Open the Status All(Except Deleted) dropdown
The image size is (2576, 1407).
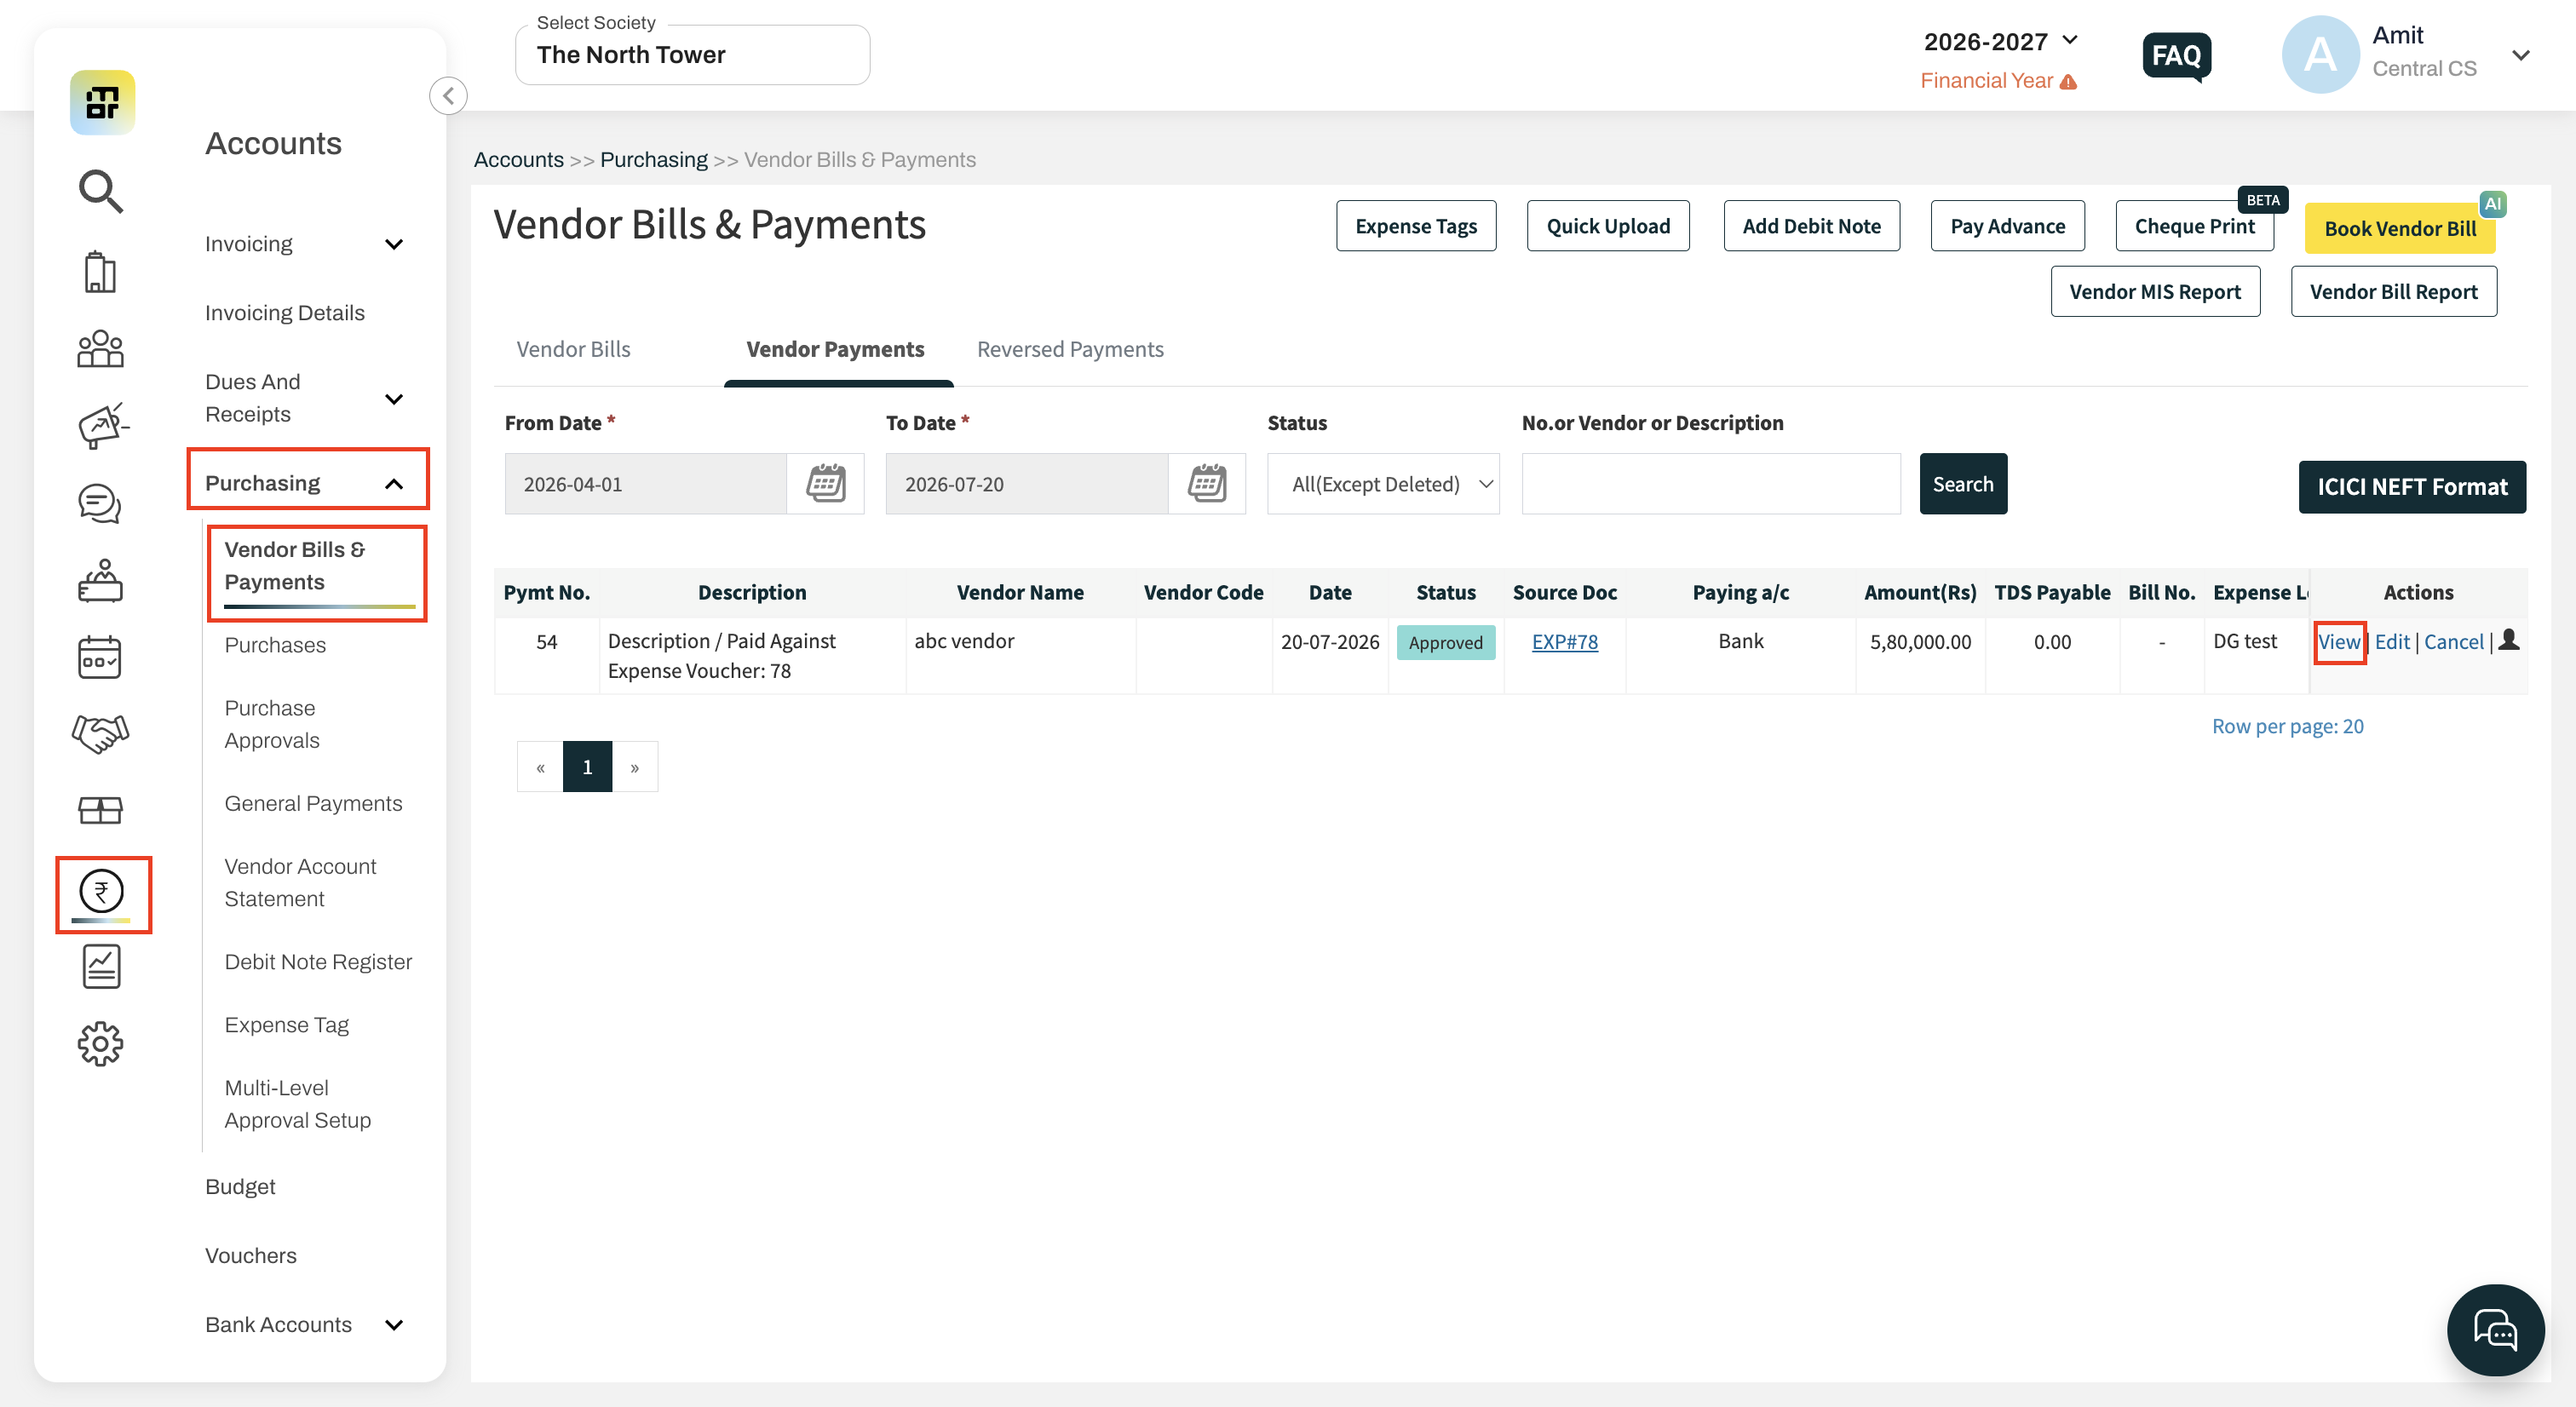point(1383,484)
